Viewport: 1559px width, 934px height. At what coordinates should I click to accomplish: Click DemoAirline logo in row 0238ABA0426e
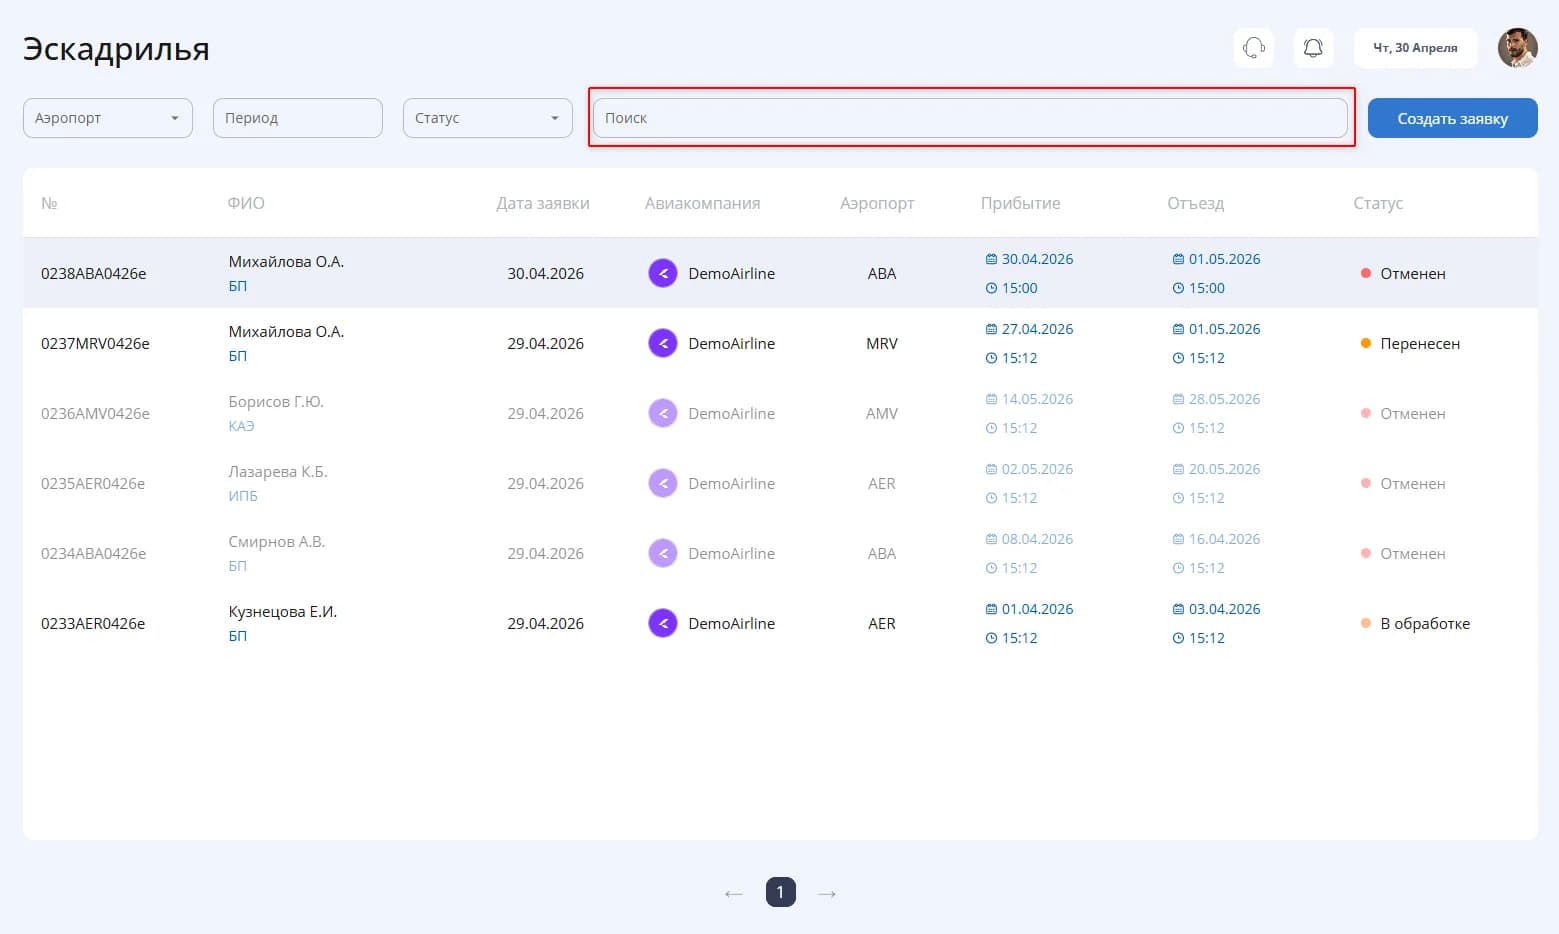point(663,273)
